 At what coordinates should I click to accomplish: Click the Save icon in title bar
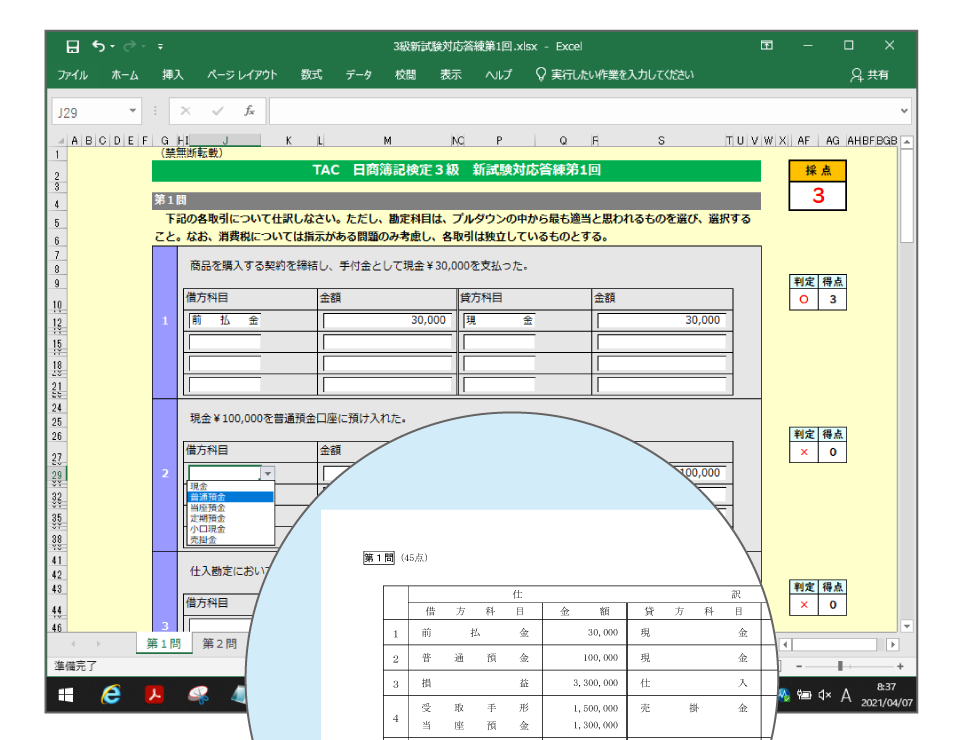point(72,46)
